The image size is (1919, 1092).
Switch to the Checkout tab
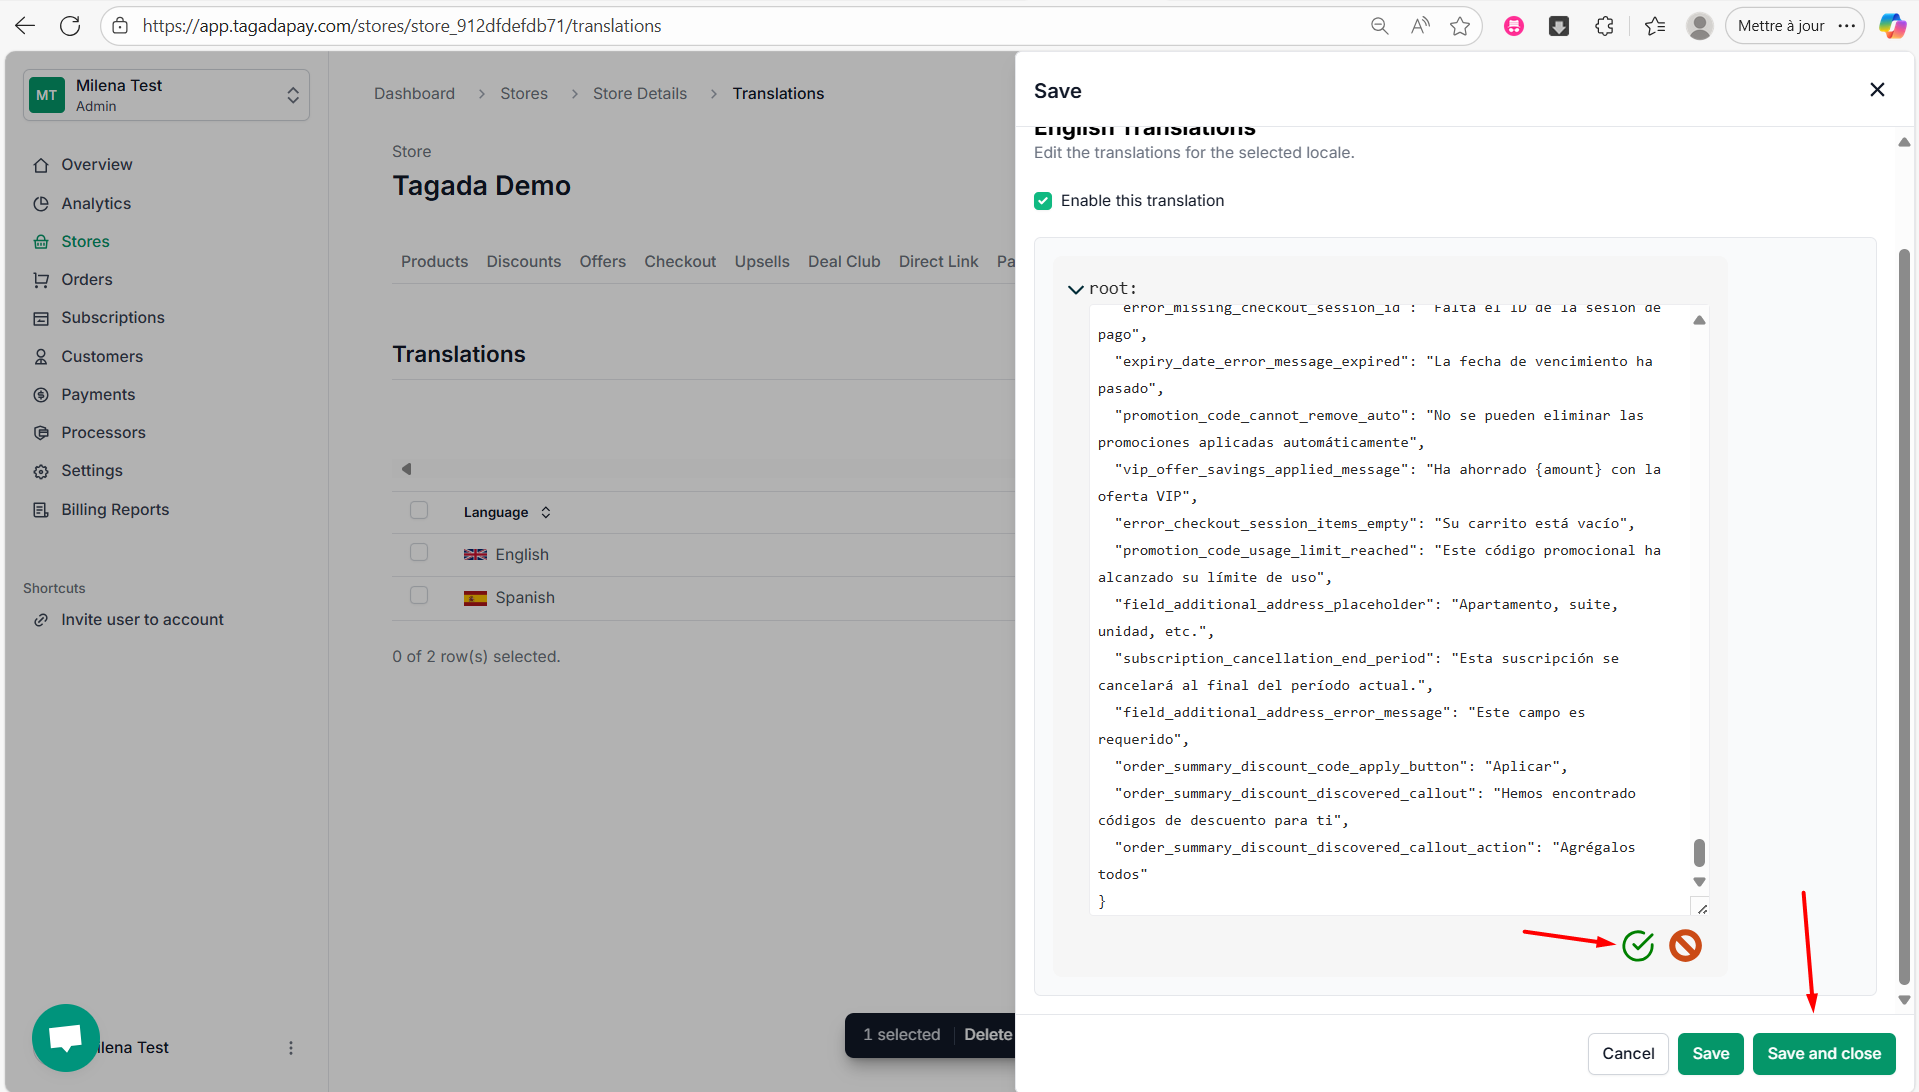[x=679, y=261]
